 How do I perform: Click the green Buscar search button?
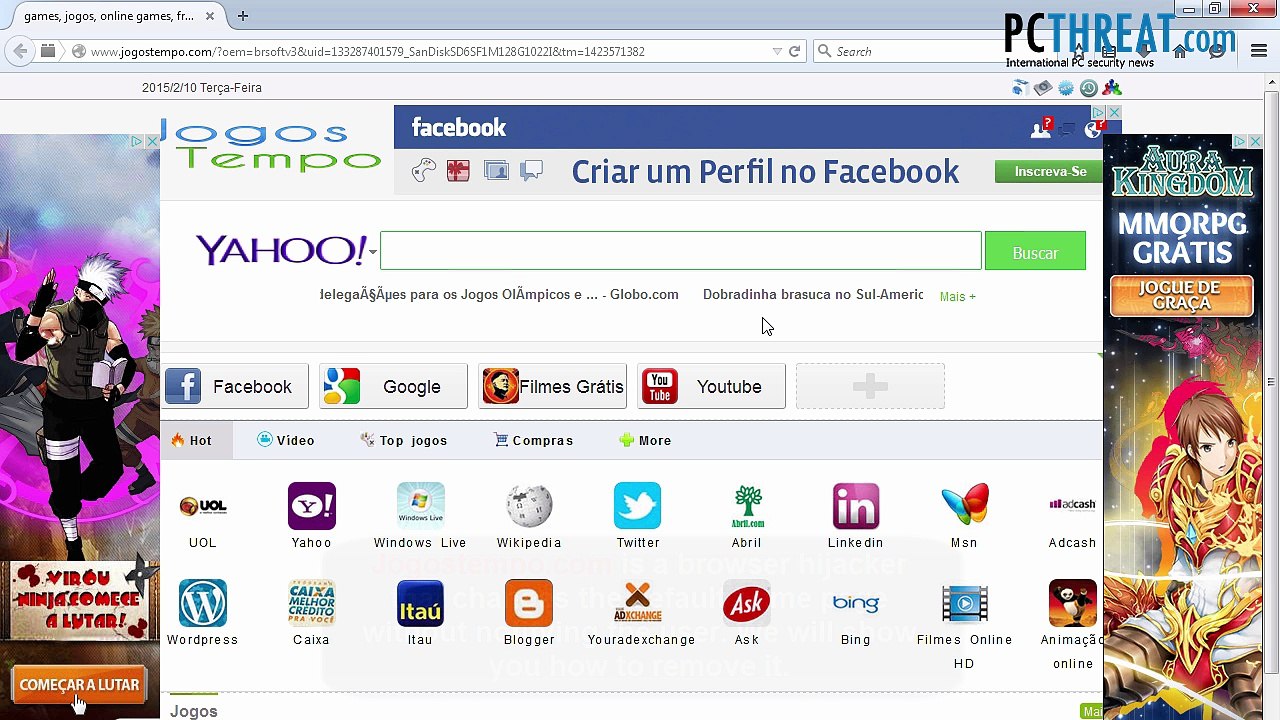(x=1035, y=251)
